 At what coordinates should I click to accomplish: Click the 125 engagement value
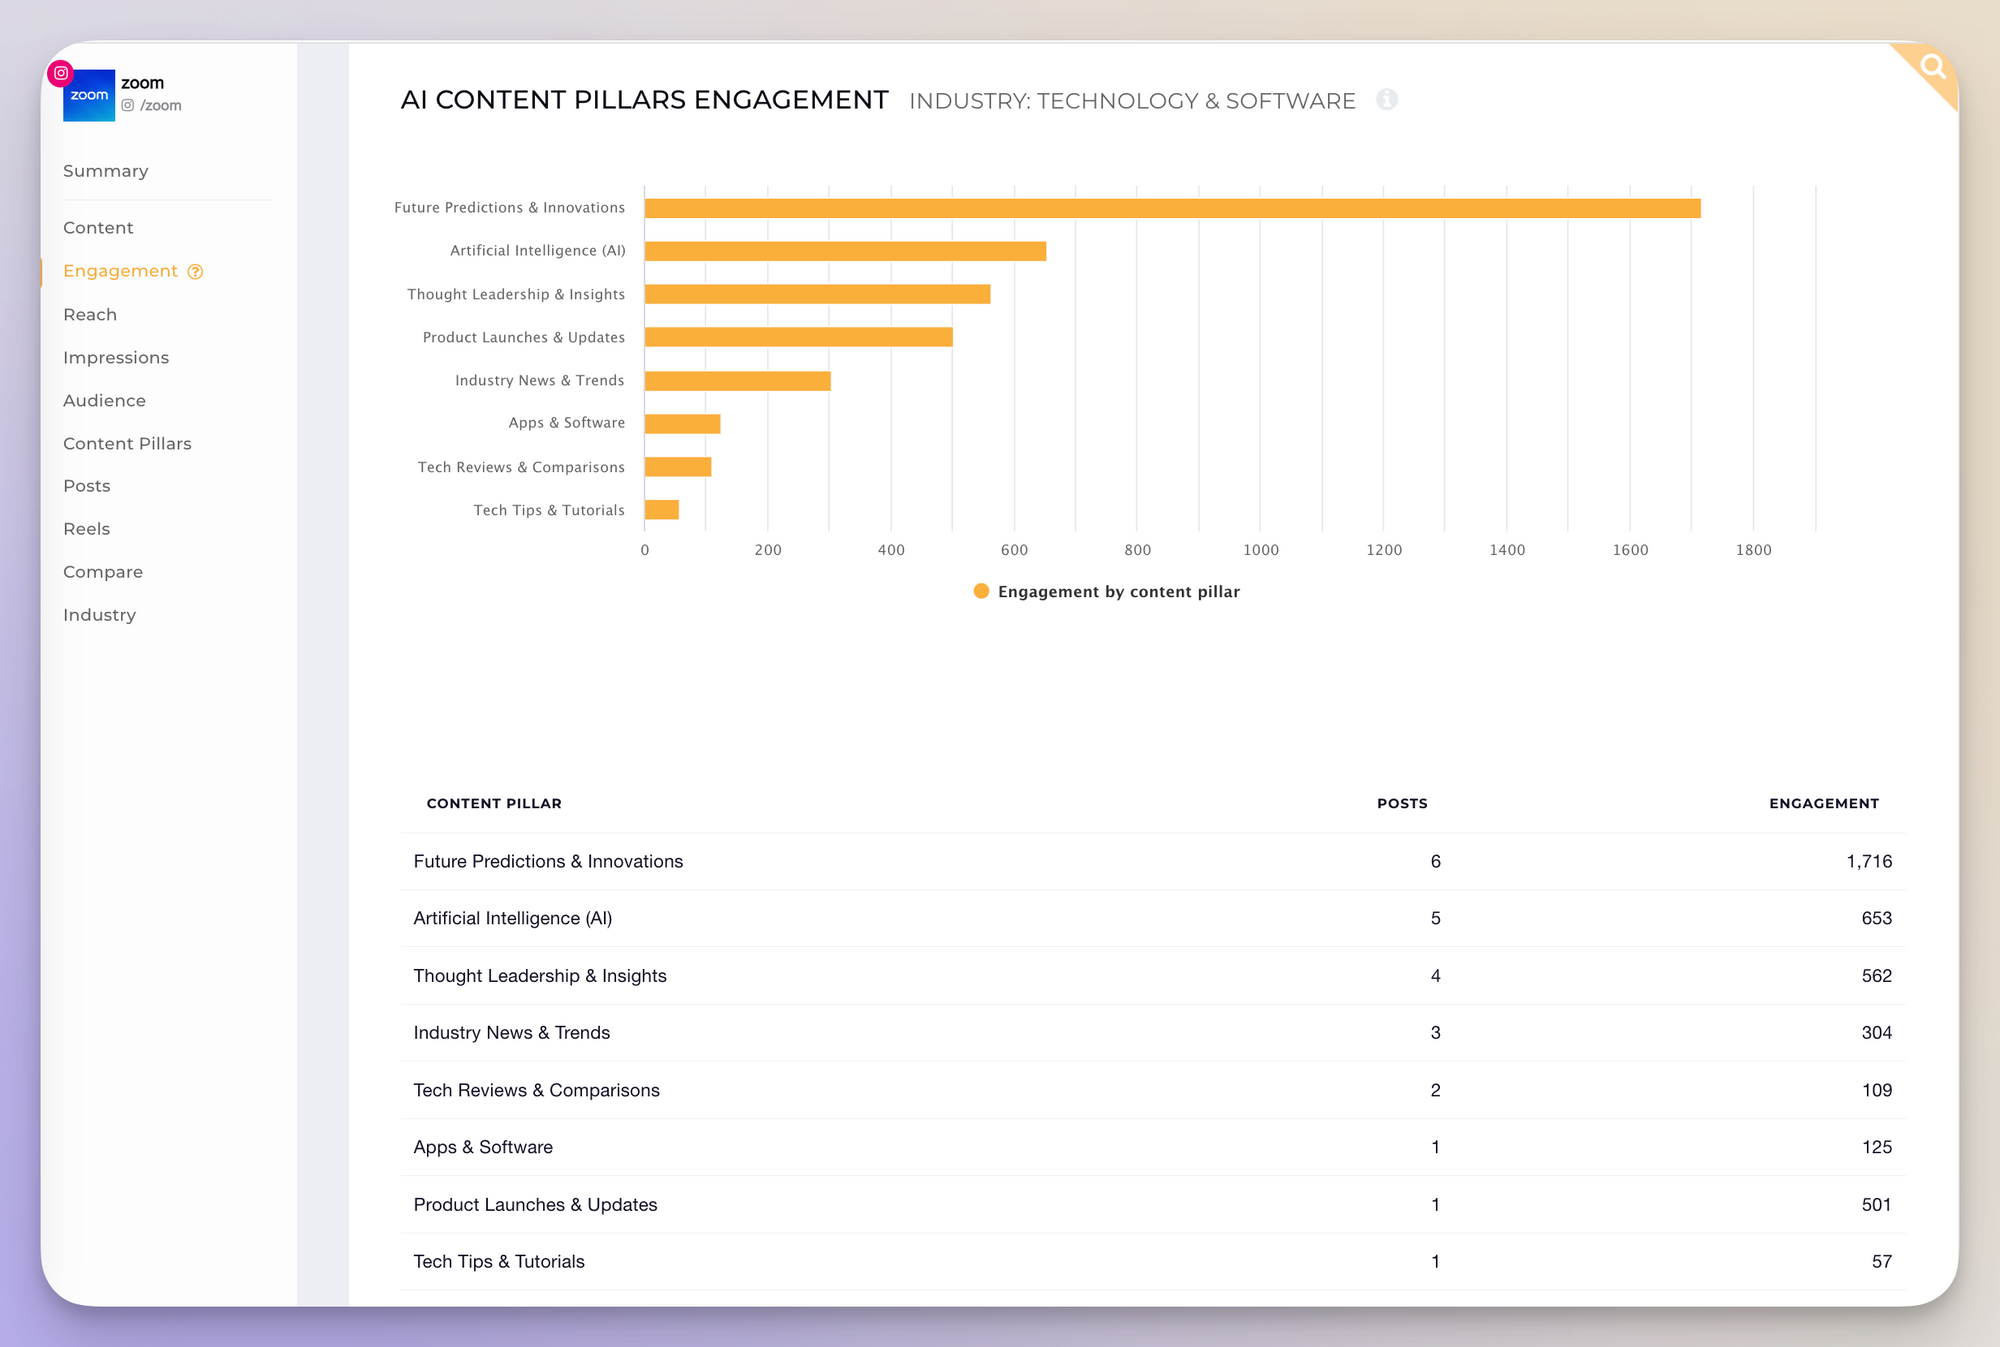click(x=1876, y=1148)
